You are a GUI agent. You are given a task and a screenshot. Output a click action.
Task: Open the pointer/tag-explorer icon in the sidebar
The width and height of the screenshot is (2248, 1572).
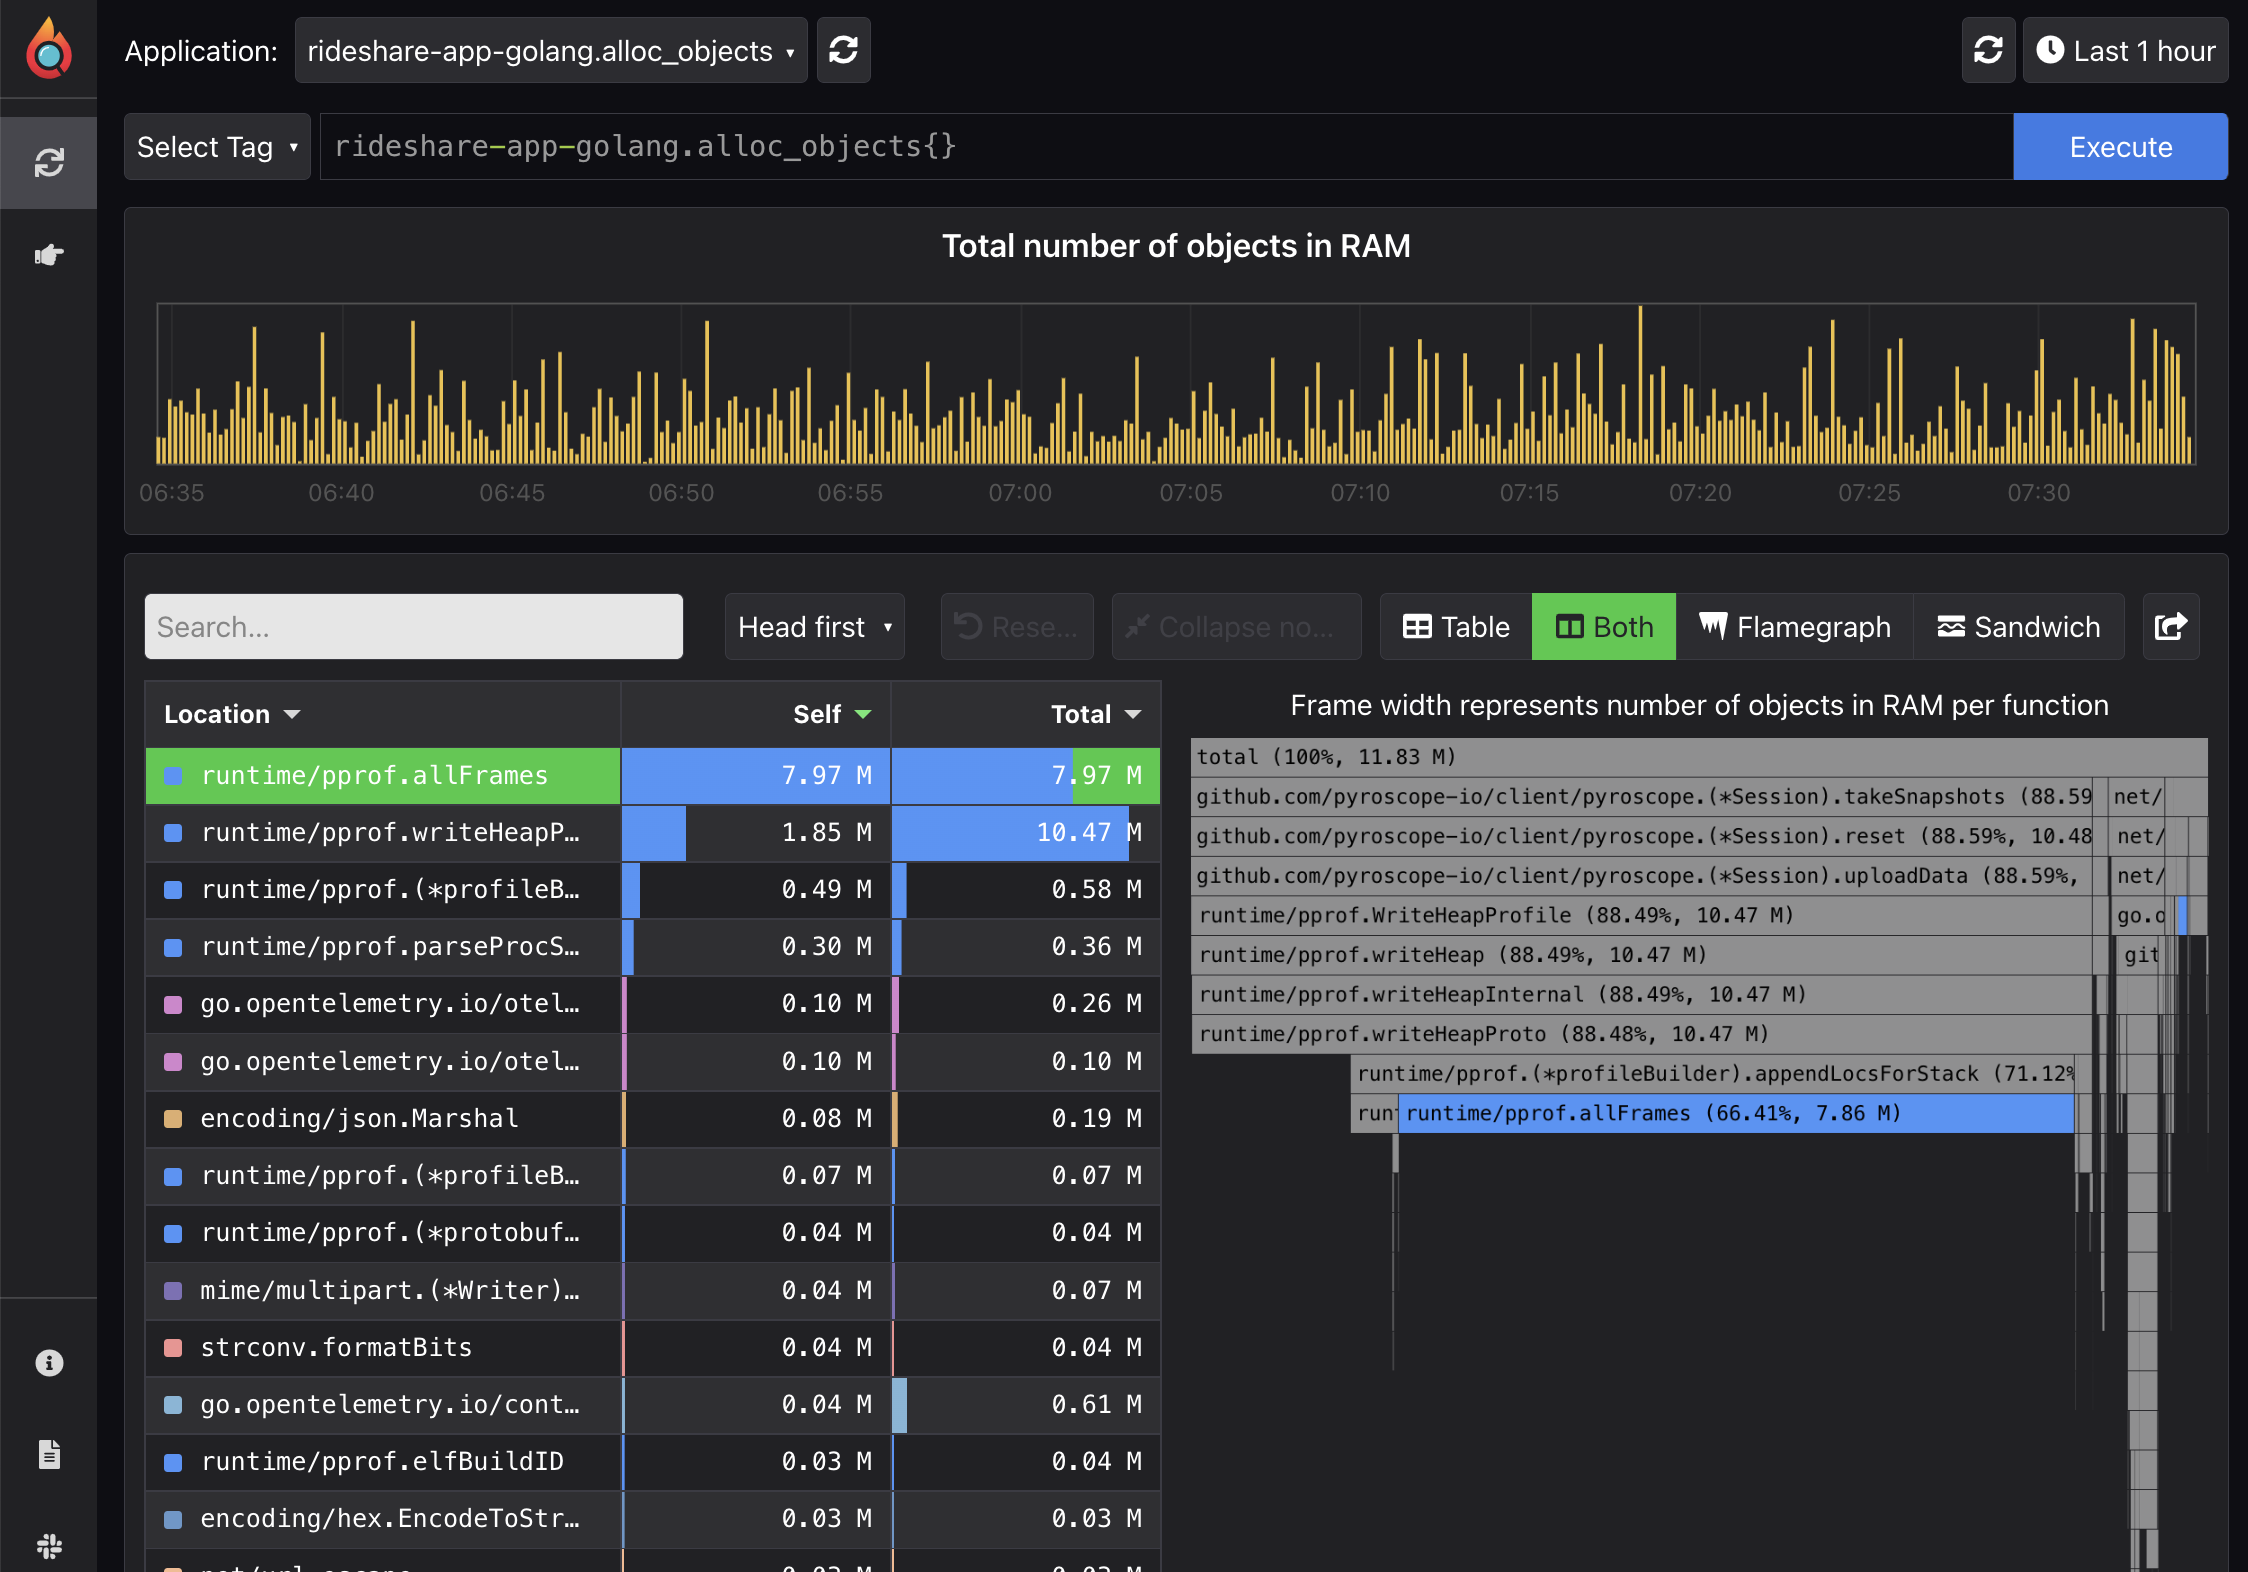click(48, 254)
